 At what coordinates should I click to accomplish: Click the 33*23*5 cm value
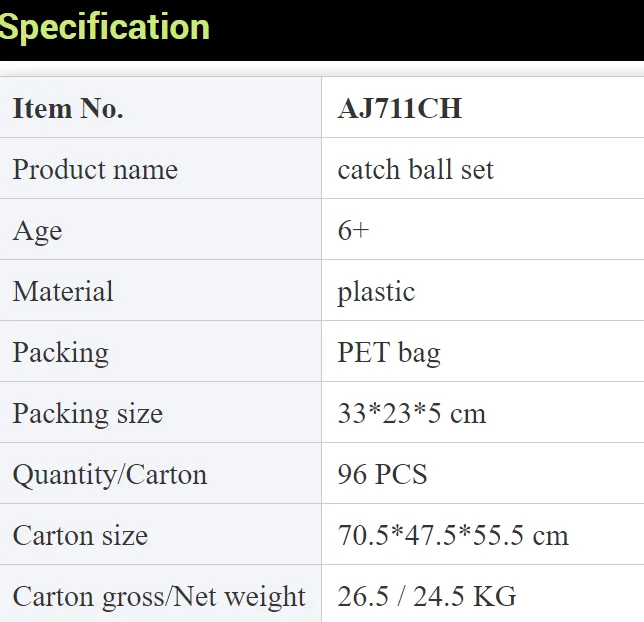411,413
